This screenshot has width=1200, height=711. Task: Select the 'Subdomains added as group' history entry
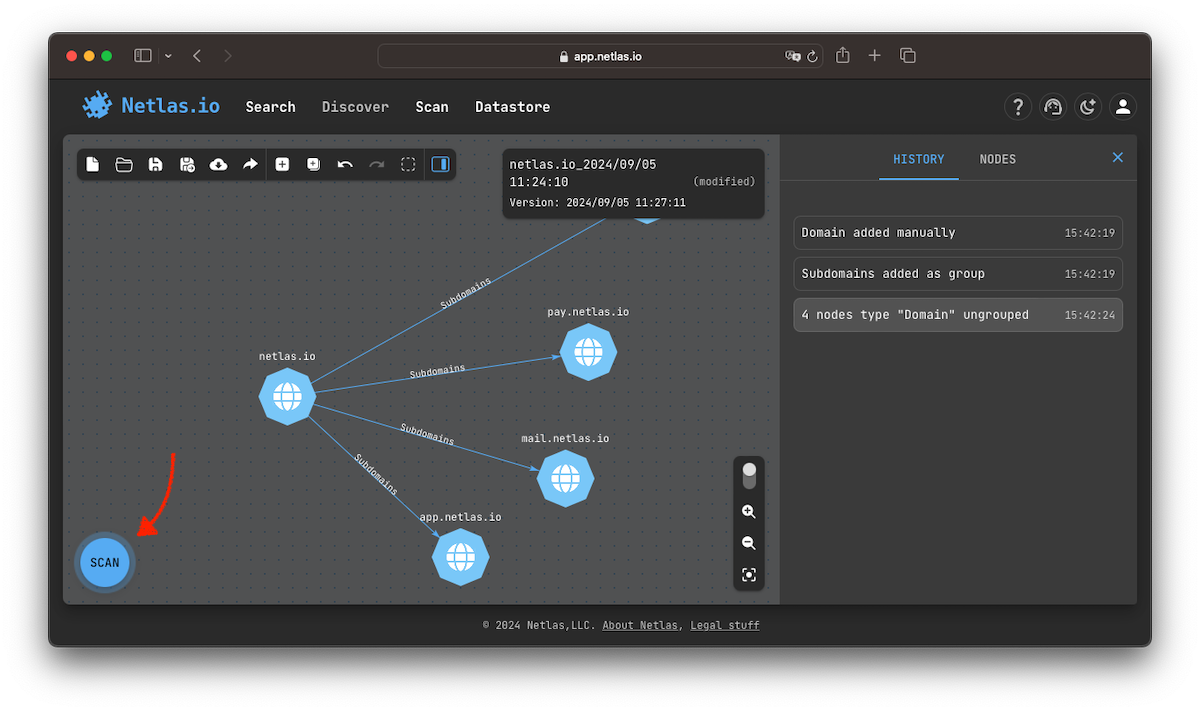pos(958,273)
